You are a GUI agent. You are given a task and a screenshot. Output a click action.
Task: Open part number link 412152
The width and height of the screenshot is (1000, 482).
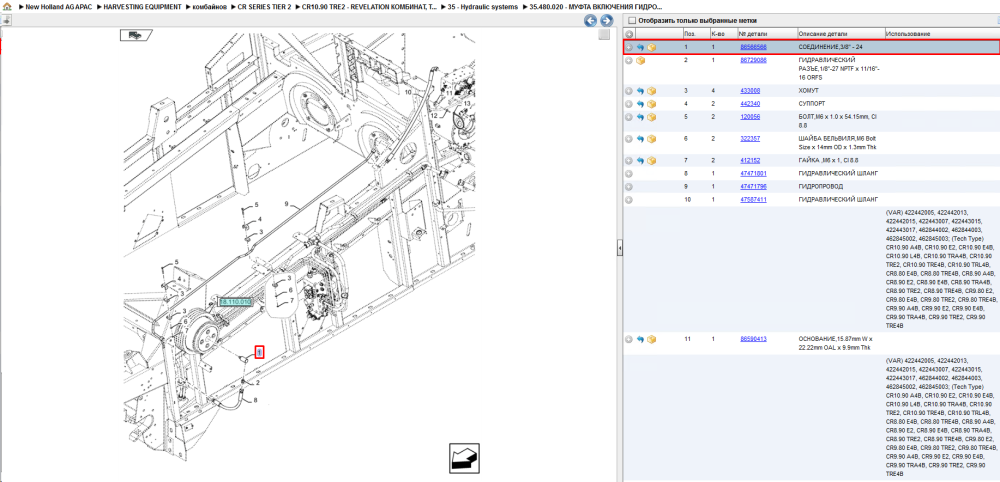(750, 161)
